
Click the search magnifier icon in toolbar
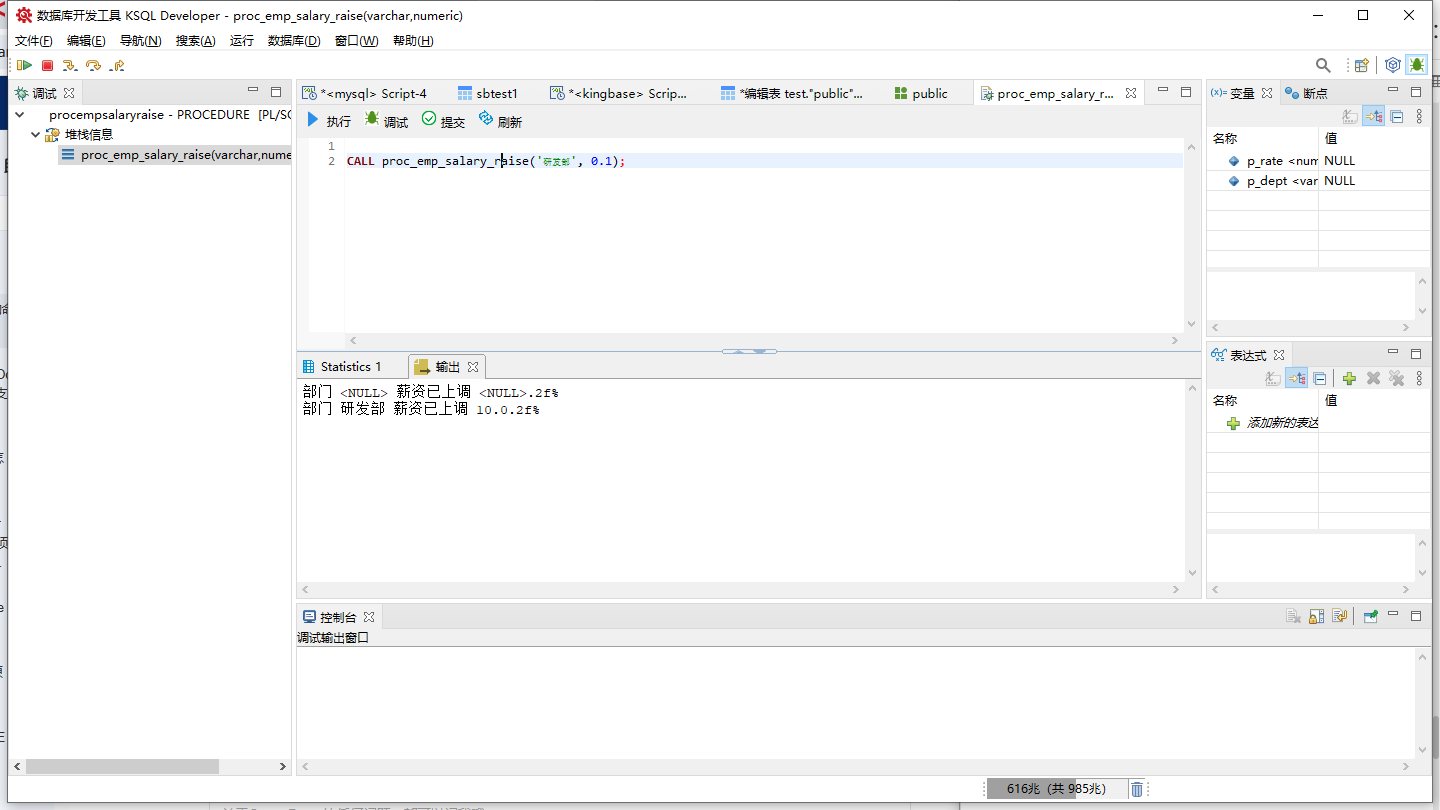coord(1323,65)
